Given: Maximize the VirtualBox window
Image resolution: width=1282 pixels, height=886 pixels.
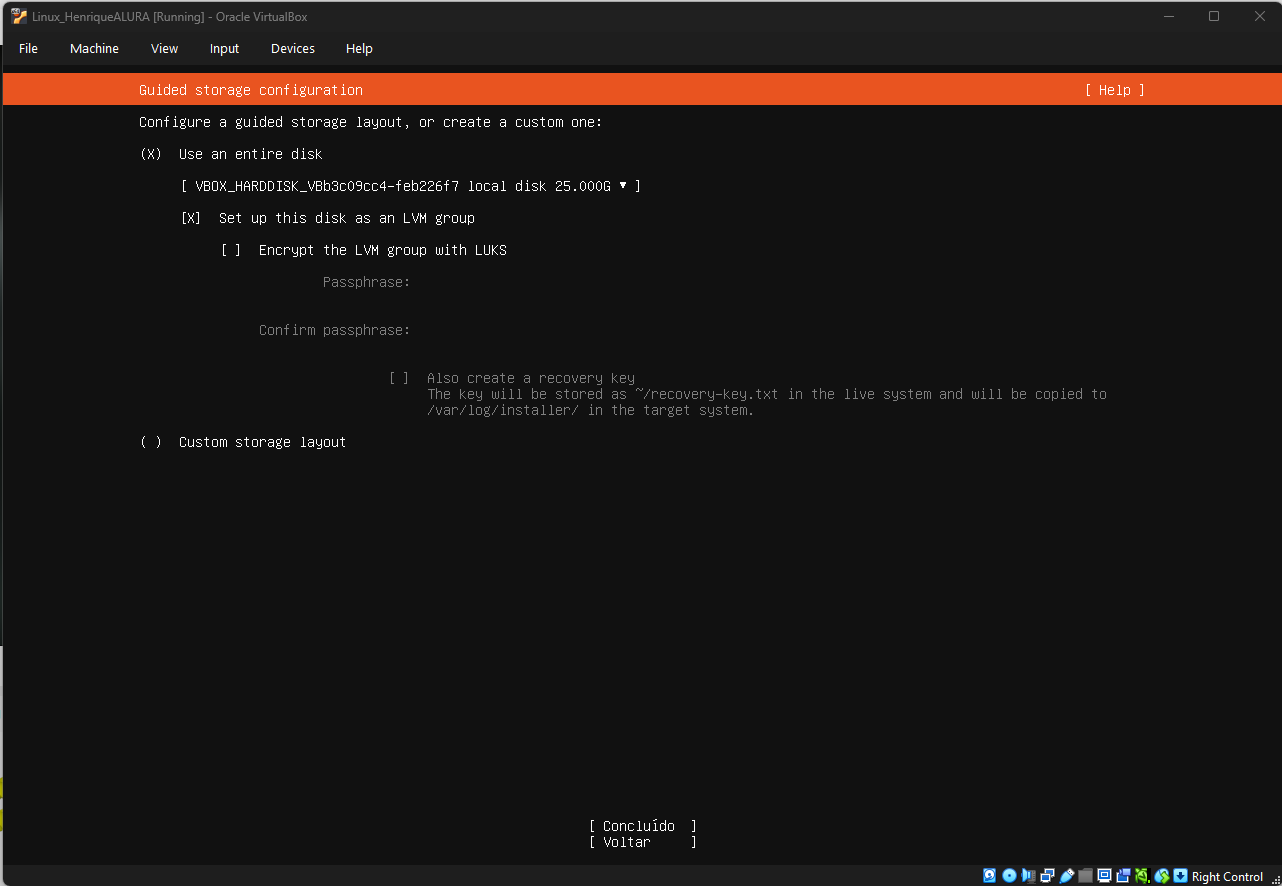Looking at the screenshot, I should (x=1214, y=16).
